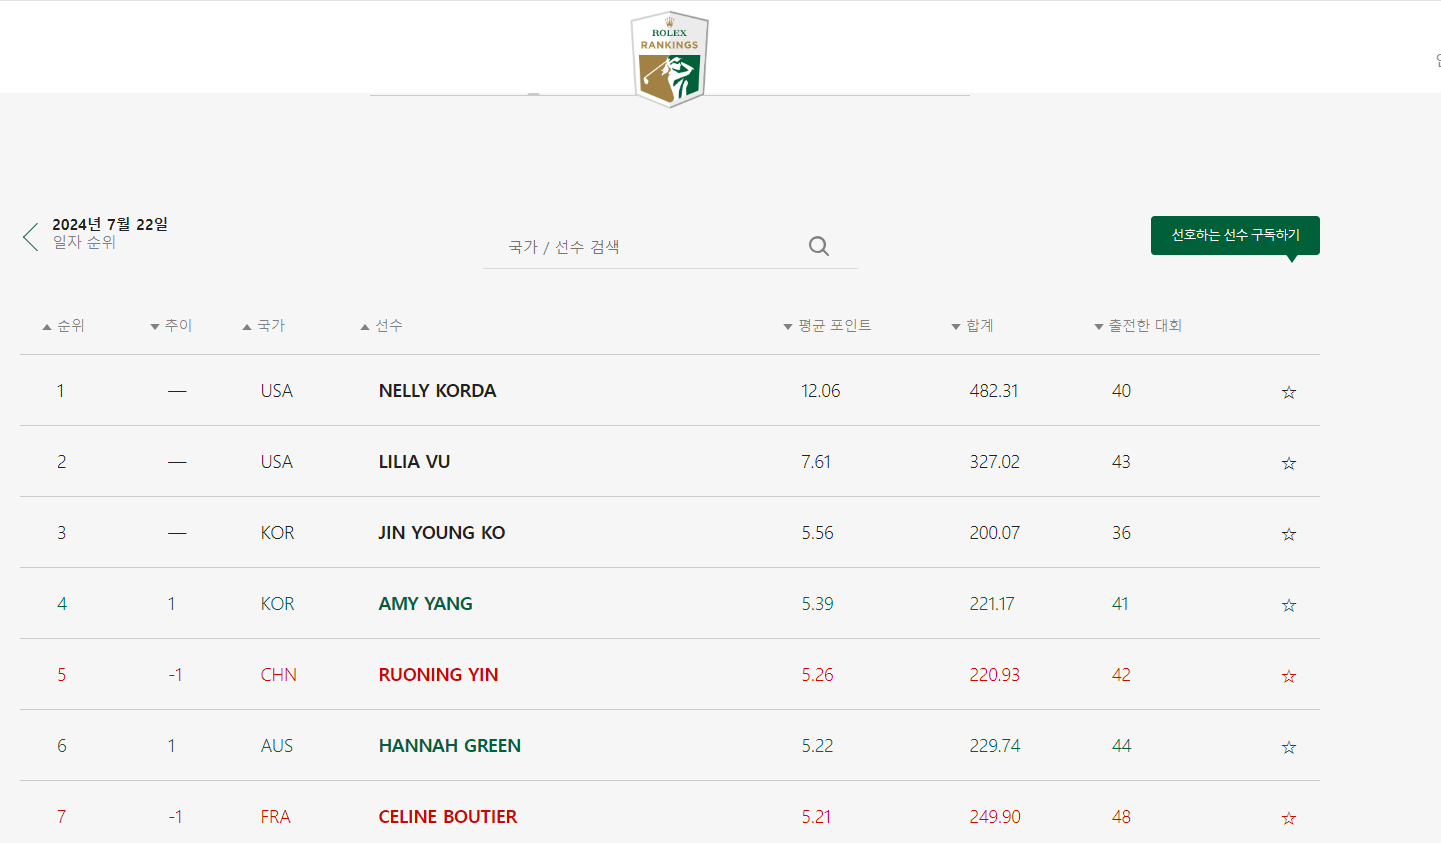Open RUONING YIN's player page
Screen dimensions: 1441x843
click(x=438, y=675)
